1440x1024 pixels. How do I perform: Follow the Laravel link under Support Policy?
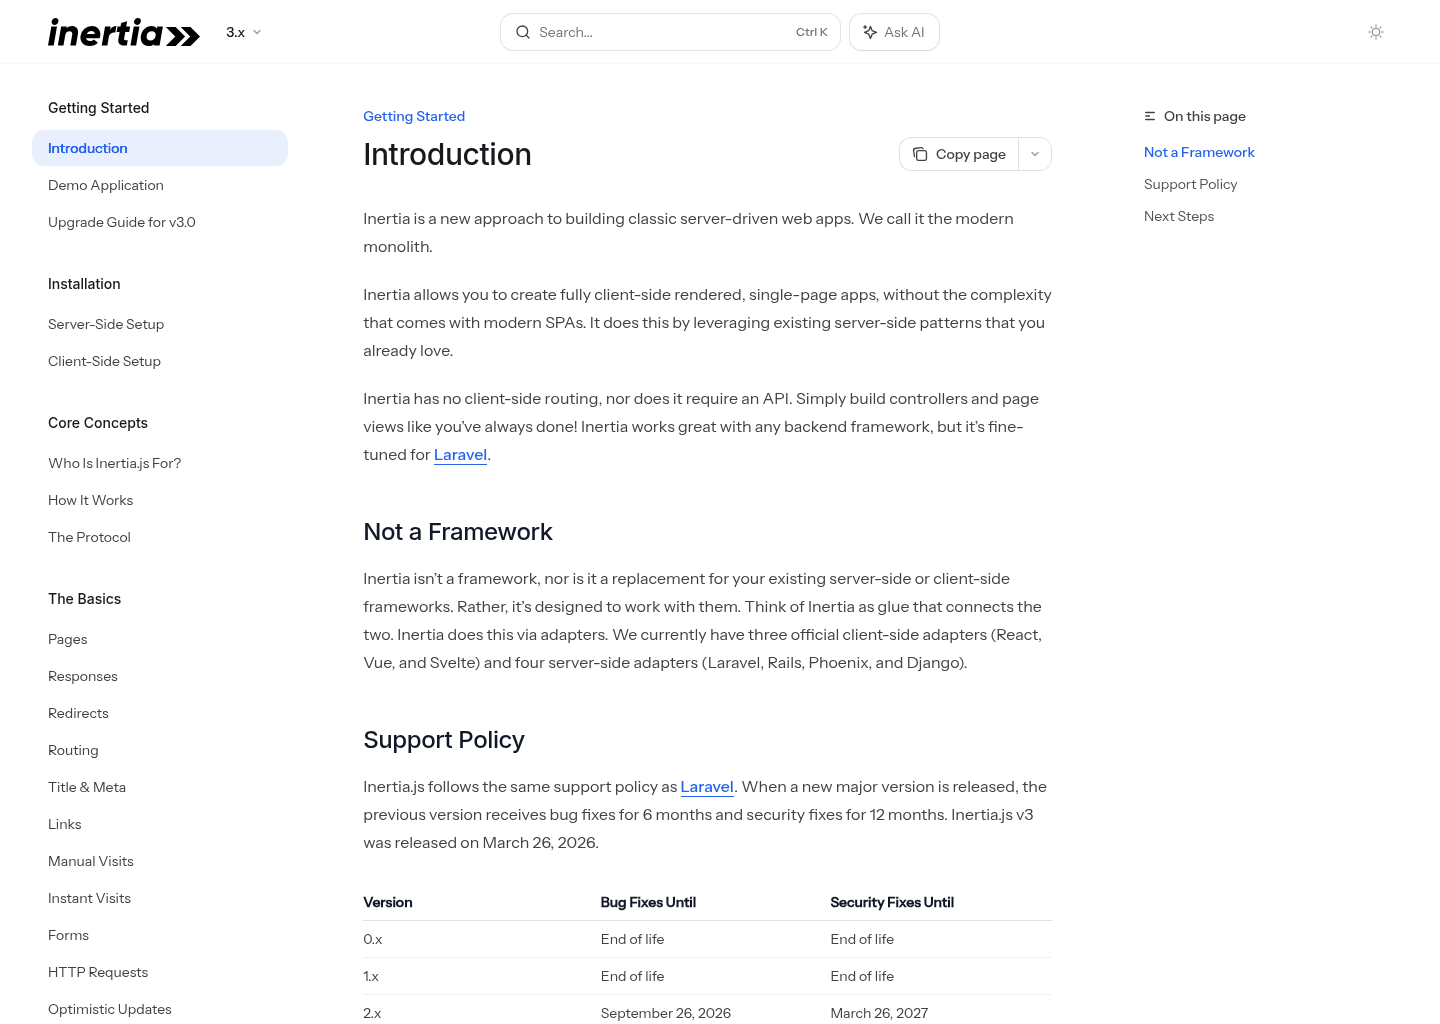click(707, 787)
